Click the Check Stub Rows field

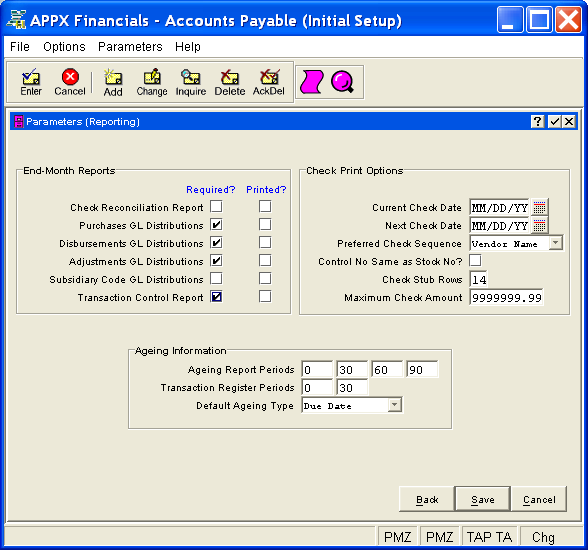click(478, 279)
